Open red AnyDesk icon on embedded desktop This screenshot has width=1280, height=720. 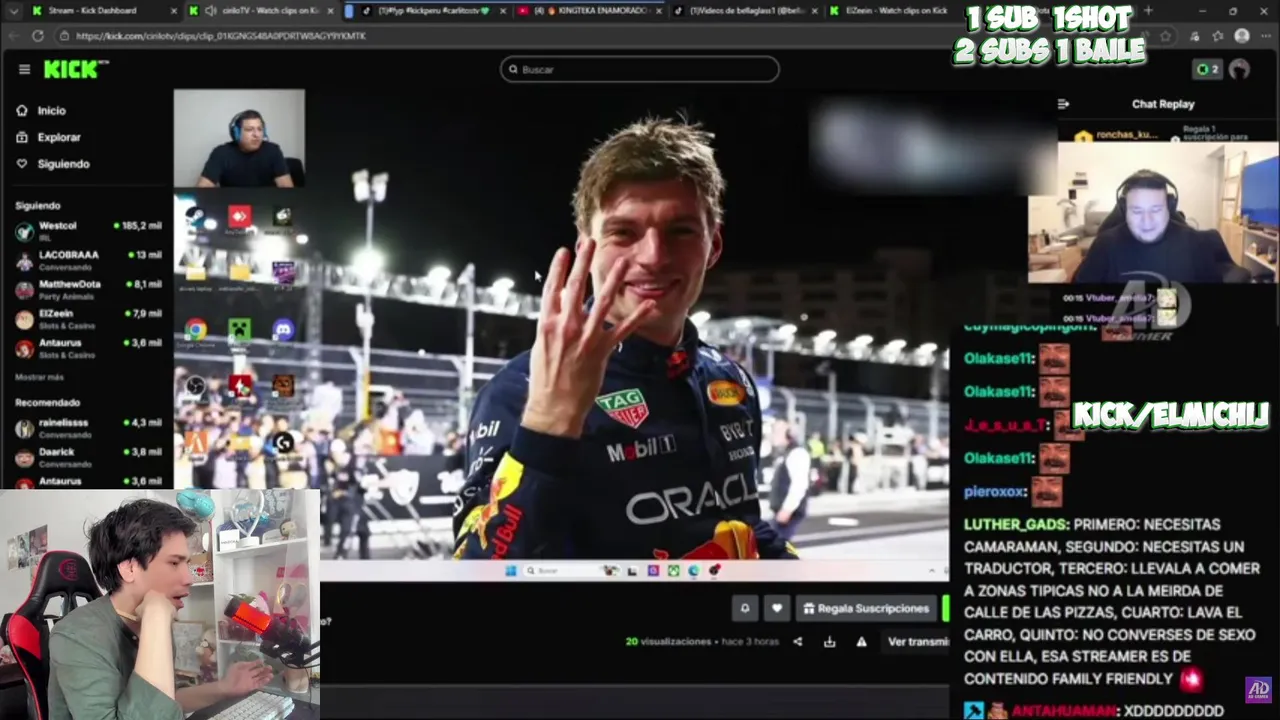[x=239, y=216]
